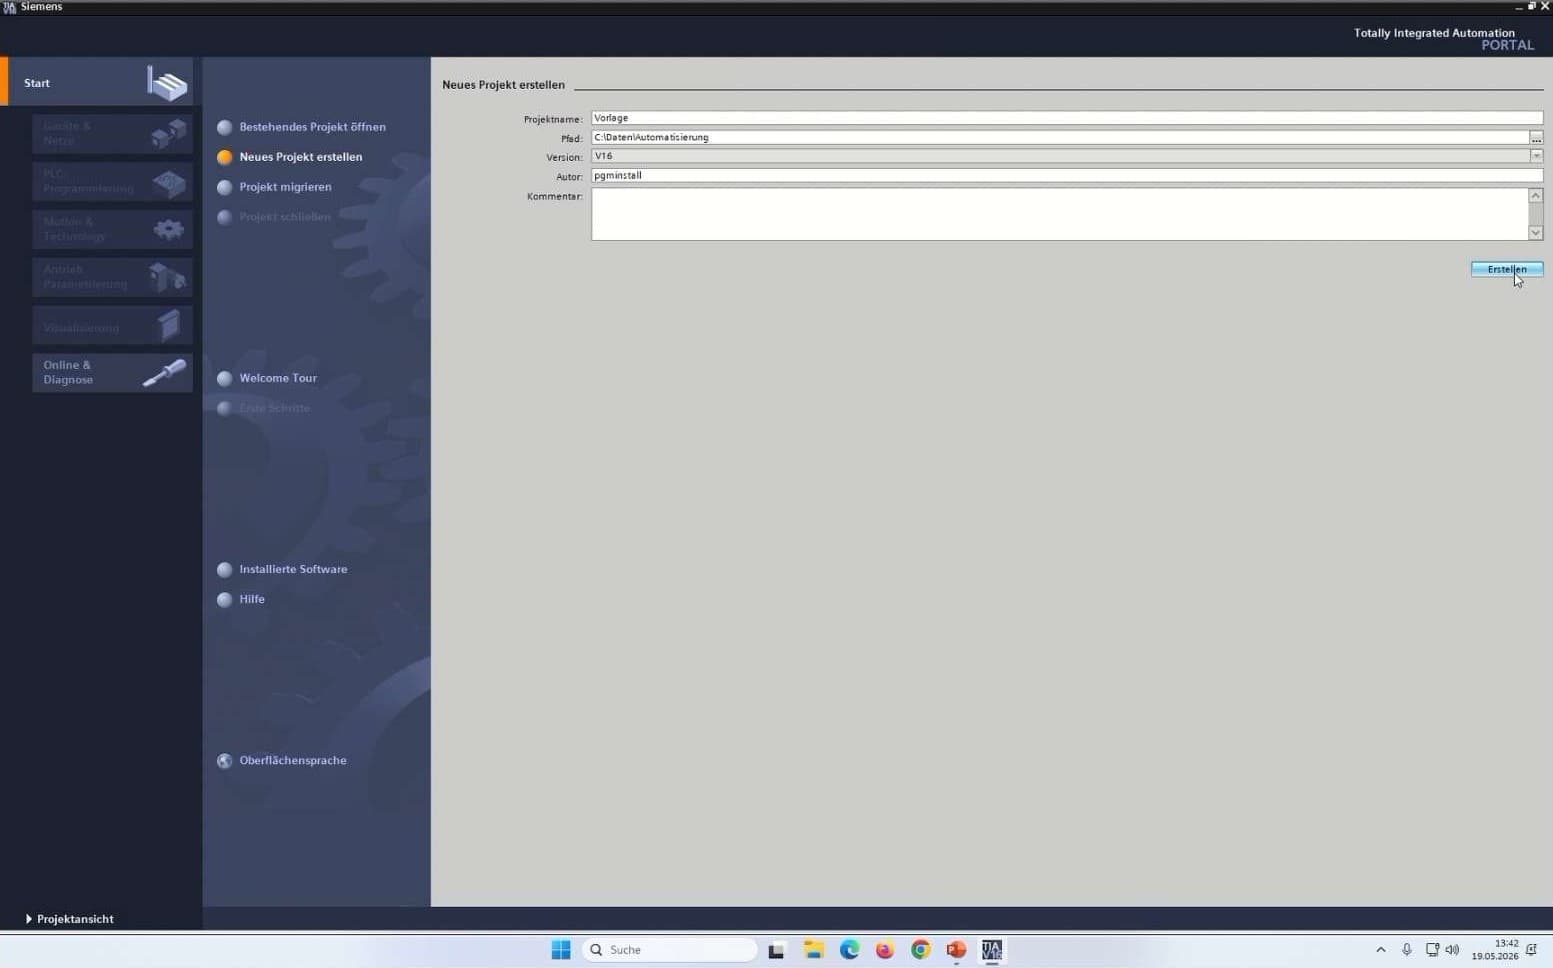Open the Version dropdown
Image resolution: width=1553 pixels, height=968 pixels.
click(1536, 156)
